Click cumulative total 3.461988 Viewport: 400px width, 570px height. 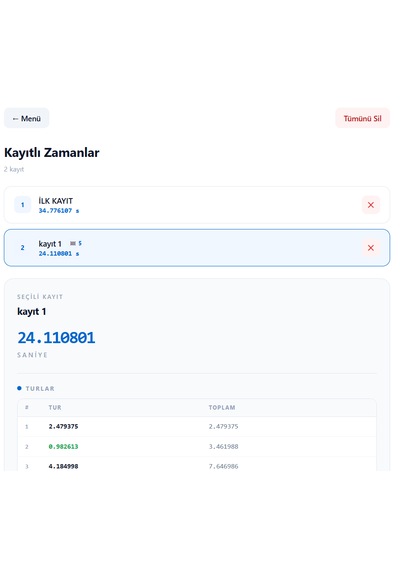[x=223, y=446]
